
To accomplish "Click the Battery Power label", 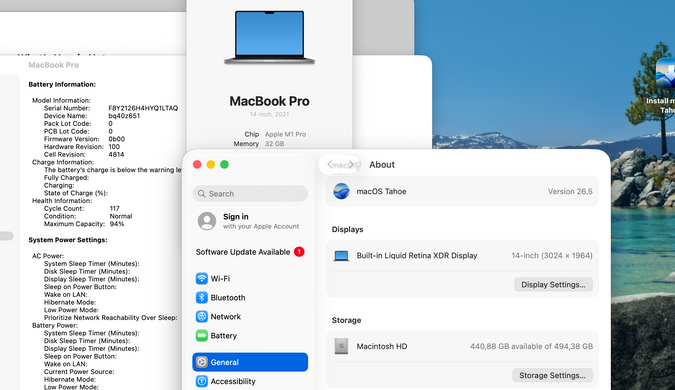I will pyautogui.click(x=55, y=325).
